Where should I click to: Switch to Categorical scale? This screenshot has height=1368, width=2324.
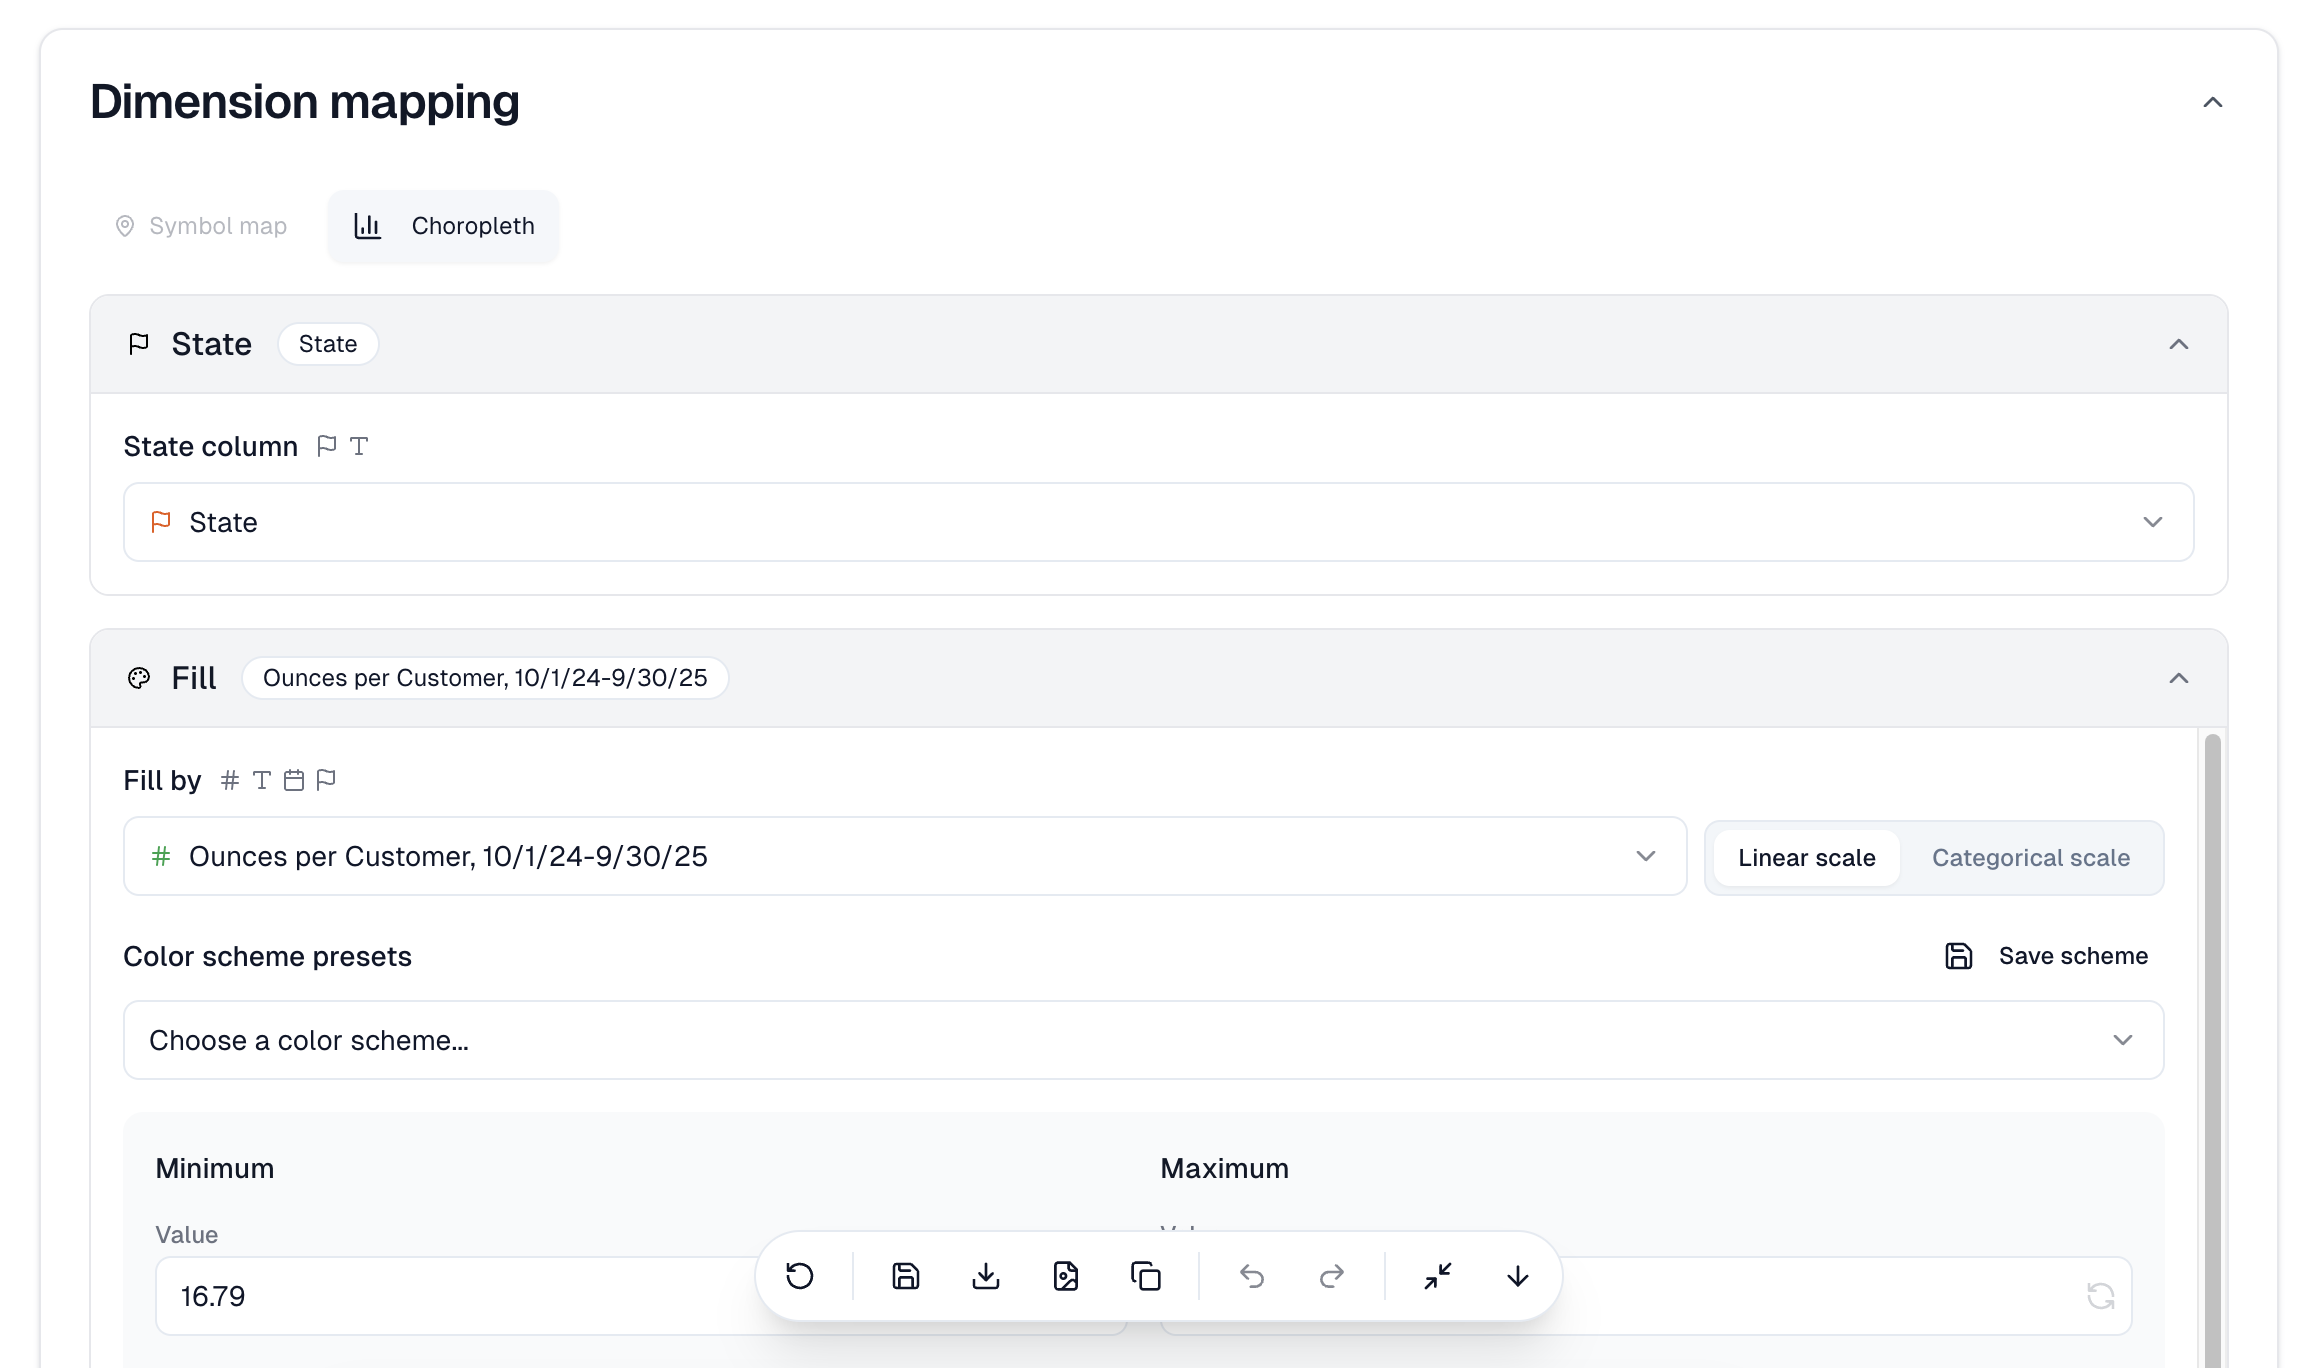click(x=2030, y=858)
